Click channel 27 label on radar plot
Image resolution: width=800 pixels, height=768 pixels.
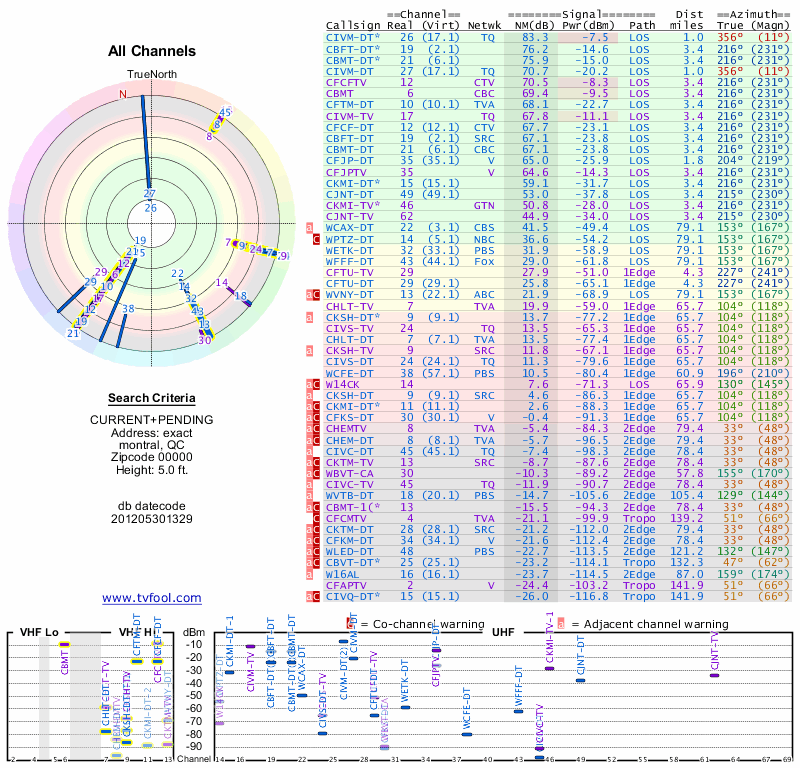pyautogui.click(x=149, y=193)
